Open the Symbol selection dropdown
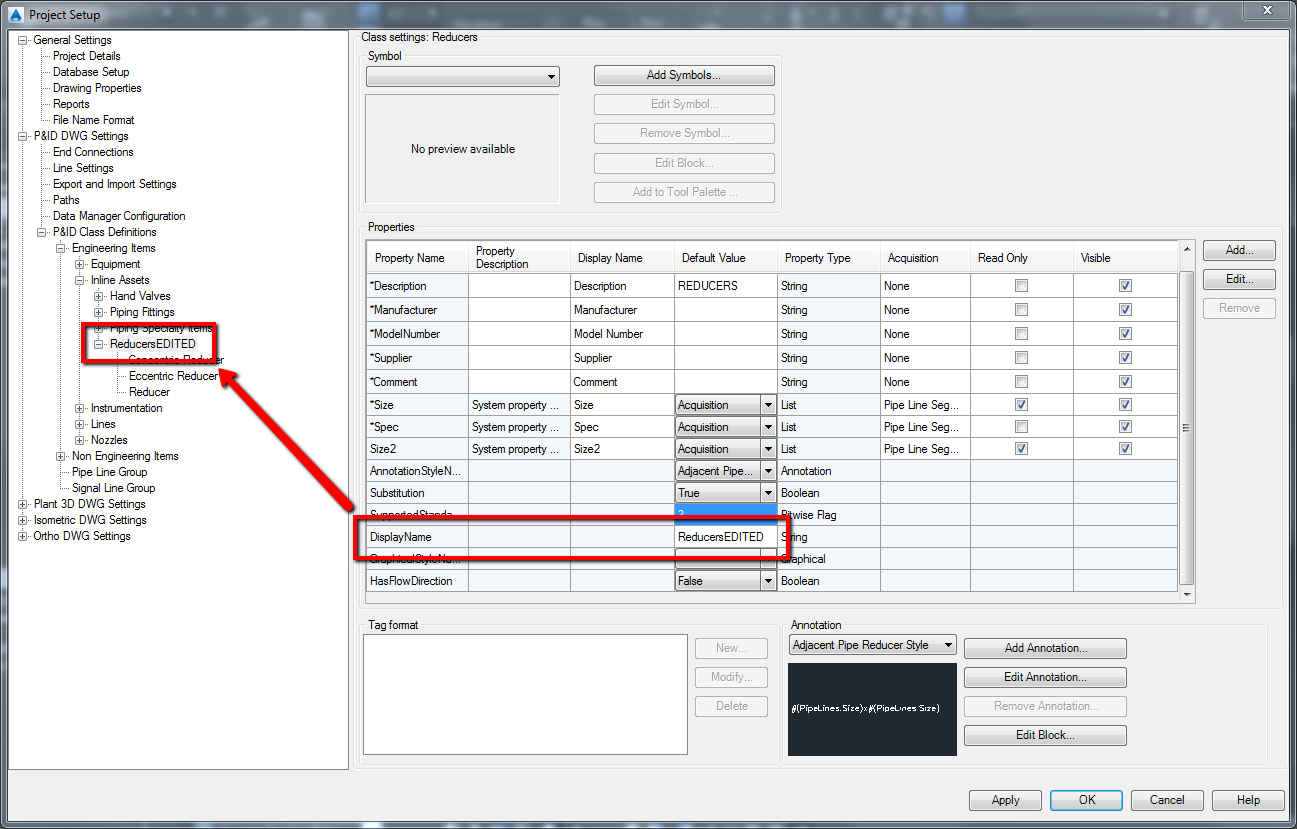The width and height of the screenshot is (1297, 829). [x=549, y=75]
